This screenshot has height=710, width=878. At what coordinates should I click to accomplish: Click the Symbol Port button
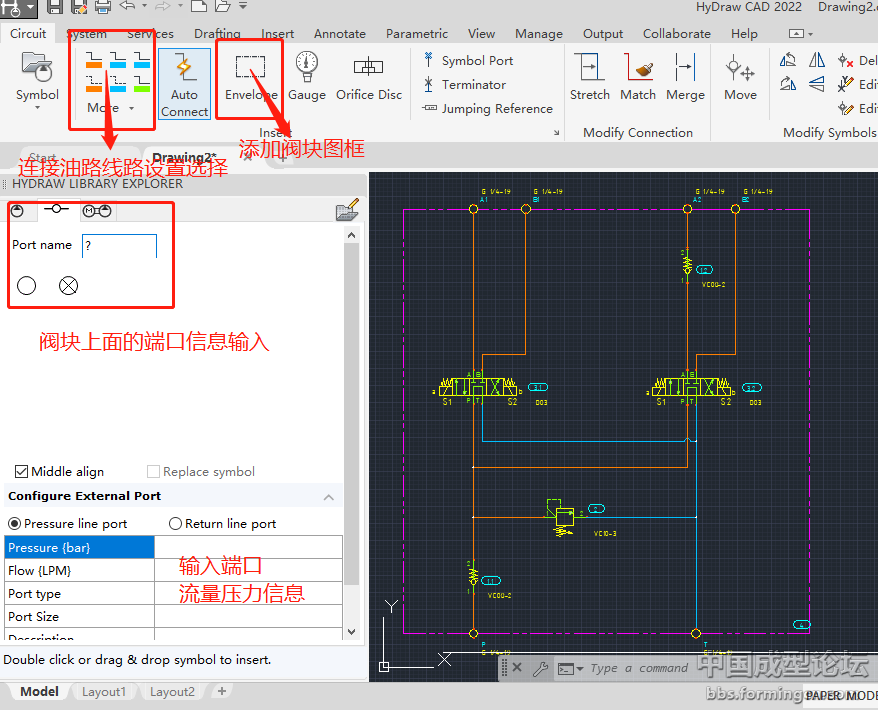point(468,61)
